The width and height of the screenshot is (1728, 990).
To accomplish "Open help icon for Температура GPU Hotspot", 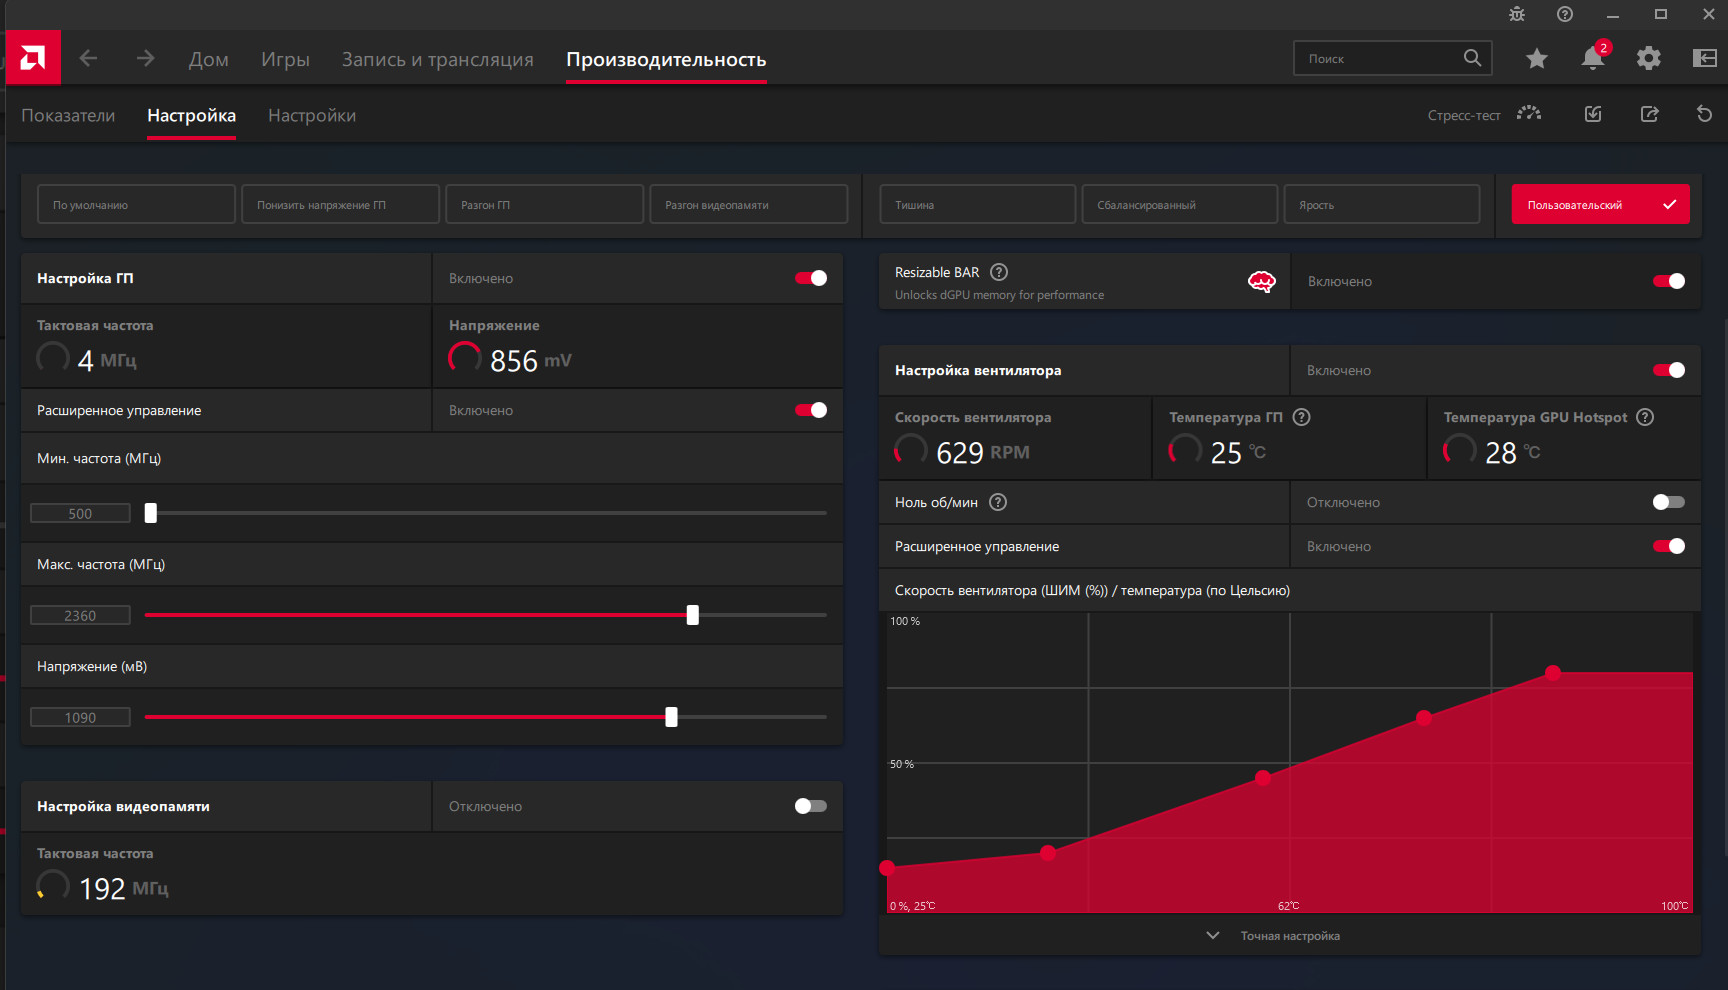I will [x=1645, y=417].
